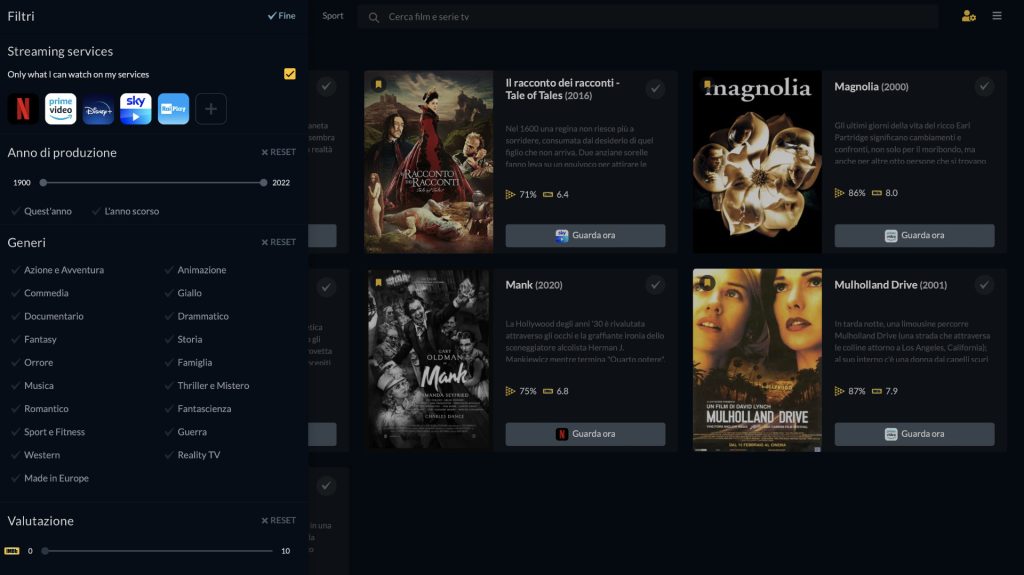Reset the Valutazione filter
The image size is (1024, 575).
pos(279,520)
